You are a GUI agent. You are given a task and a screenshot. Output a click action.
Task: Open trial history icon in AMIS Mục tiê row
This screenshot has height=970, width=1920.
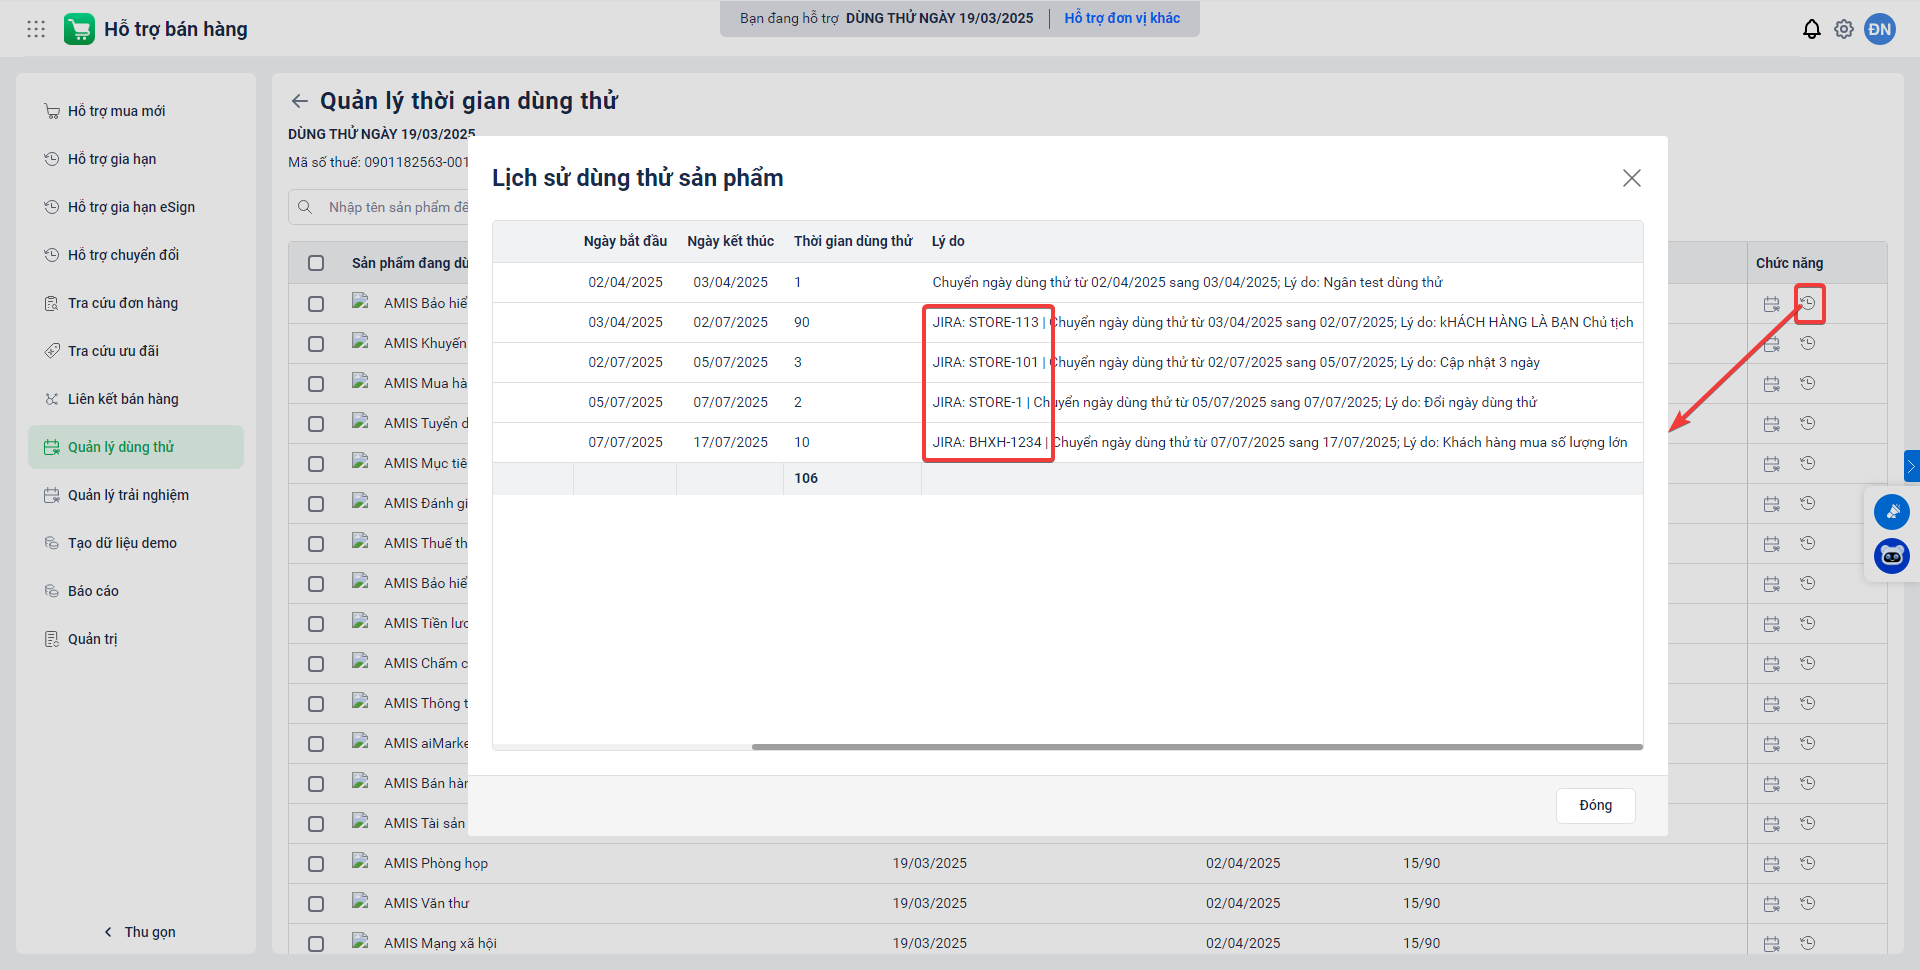pos(1808,463)
